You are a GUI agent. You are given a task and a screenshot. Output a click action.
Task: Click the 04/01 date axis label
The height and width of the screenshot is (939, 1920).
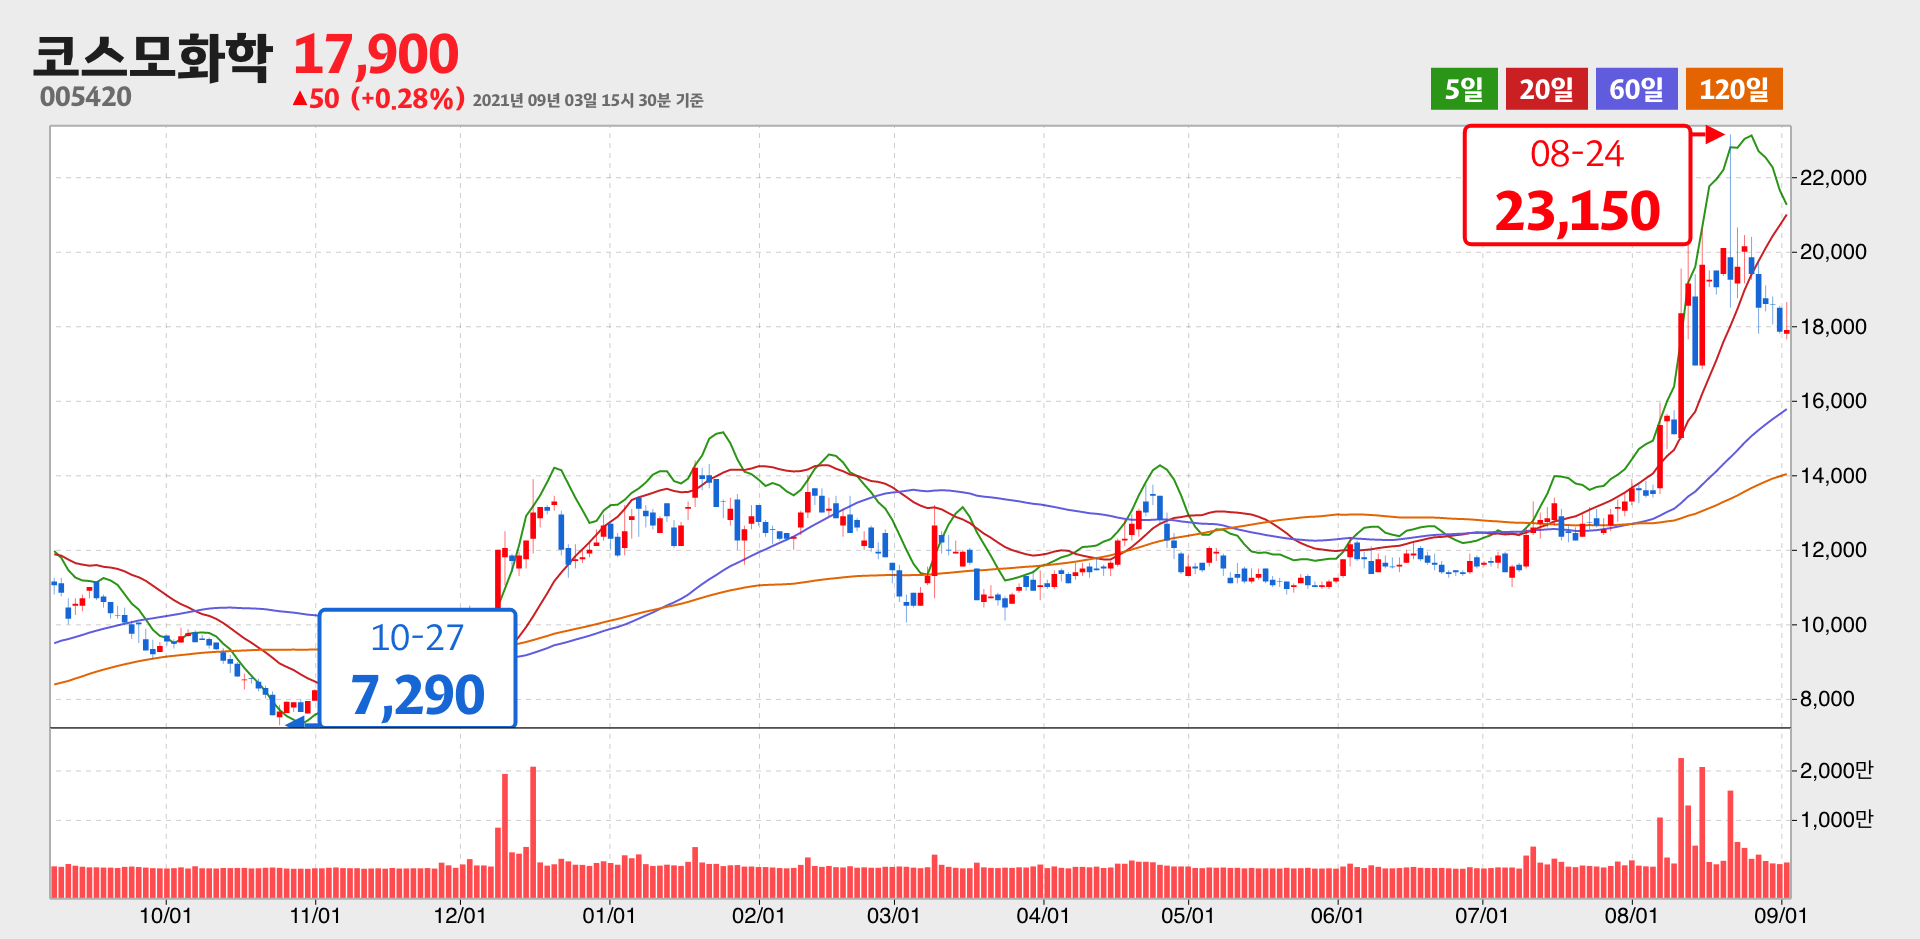pos(1043,916)
